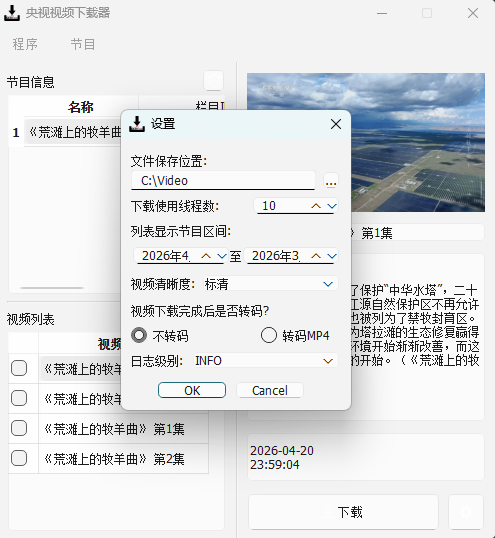Click the timestamp 2026-04-20 23:59:04
Screen dimensions: 495x538
(x=282, y=457)
